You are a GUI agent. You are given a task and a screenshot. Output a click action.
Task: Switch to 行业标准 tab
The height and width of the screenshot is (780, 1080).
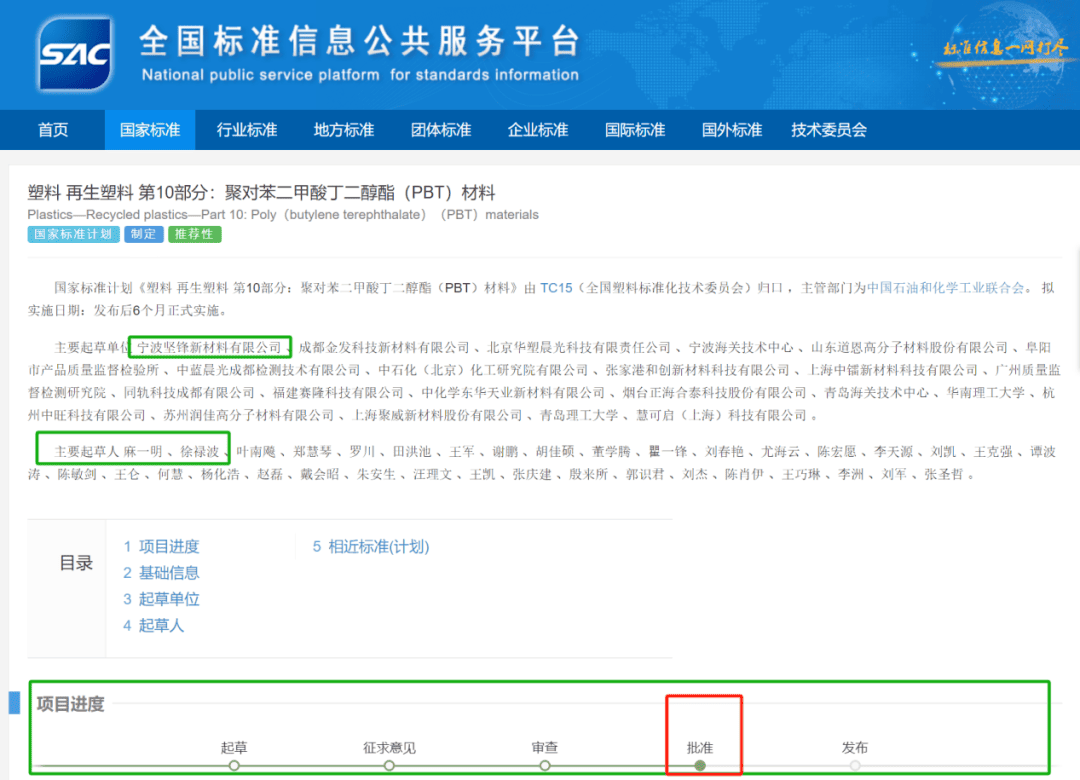coord(247,130)
